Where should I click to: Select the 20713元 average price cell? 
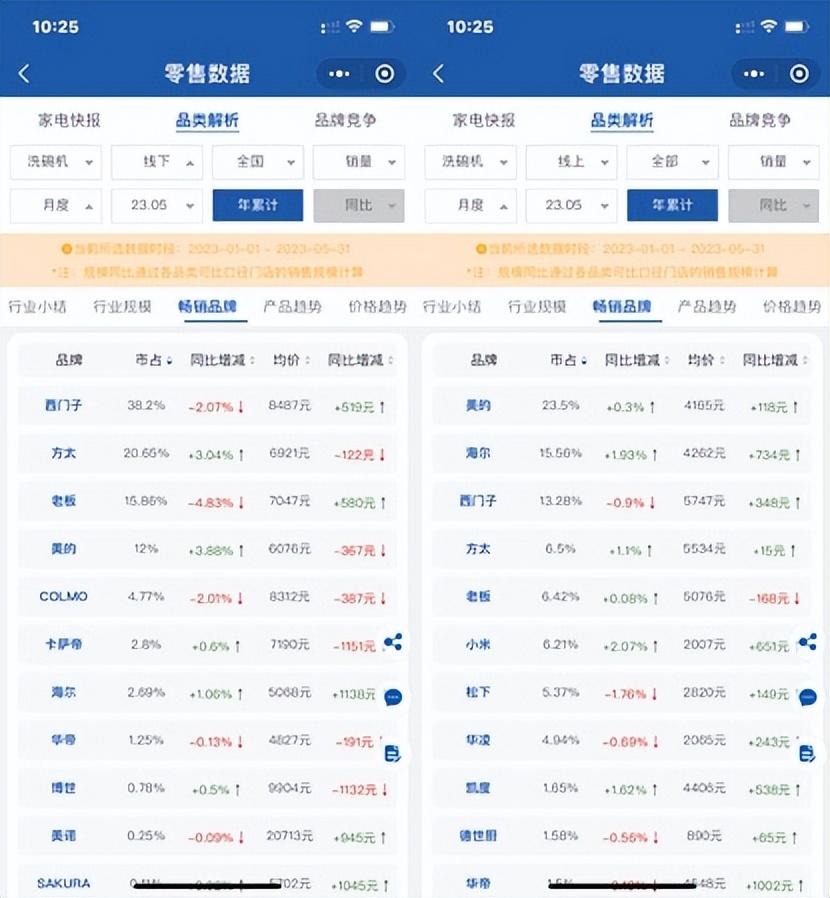290,836
